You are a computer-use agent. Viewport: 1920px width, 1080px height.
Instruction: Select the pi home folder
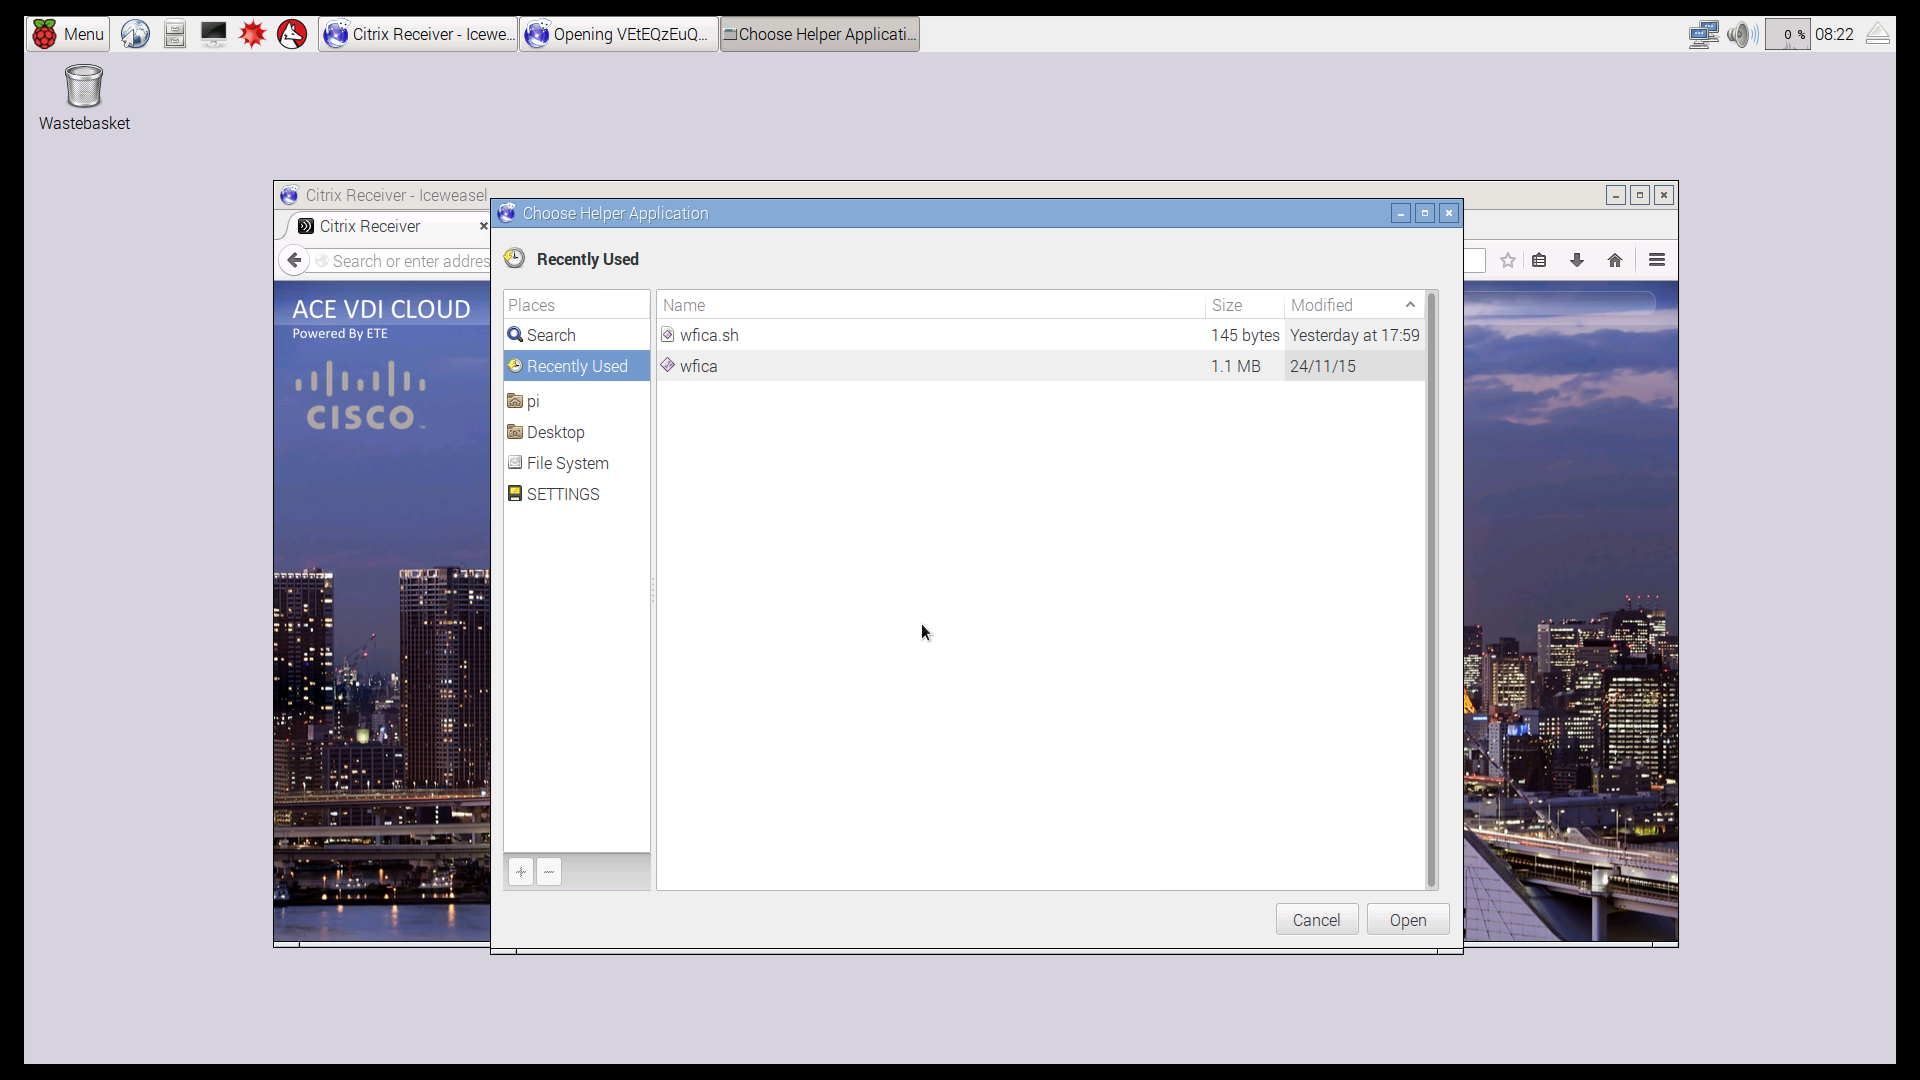pyautogui.click(x=533, y=401)
